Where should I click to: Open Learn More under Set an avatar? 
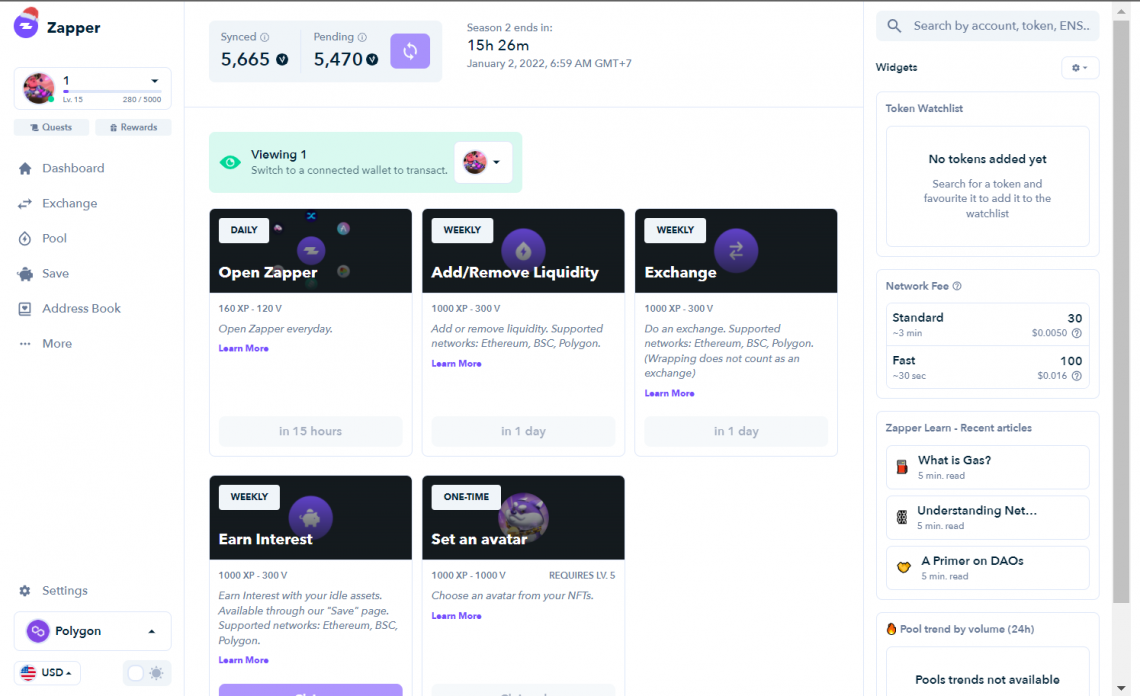click(x=457, y=616)
